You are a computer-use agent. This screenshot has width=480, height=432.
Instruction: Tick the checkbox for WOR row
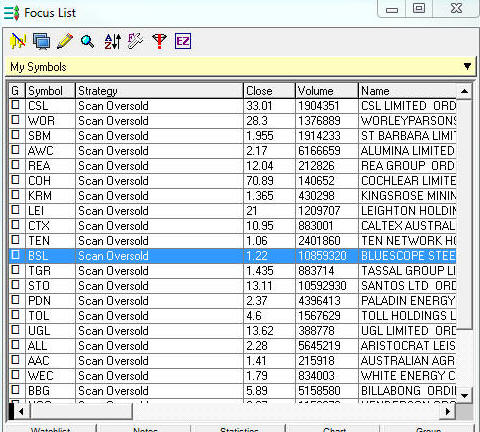pyautogui.click(x=15, y=120)
